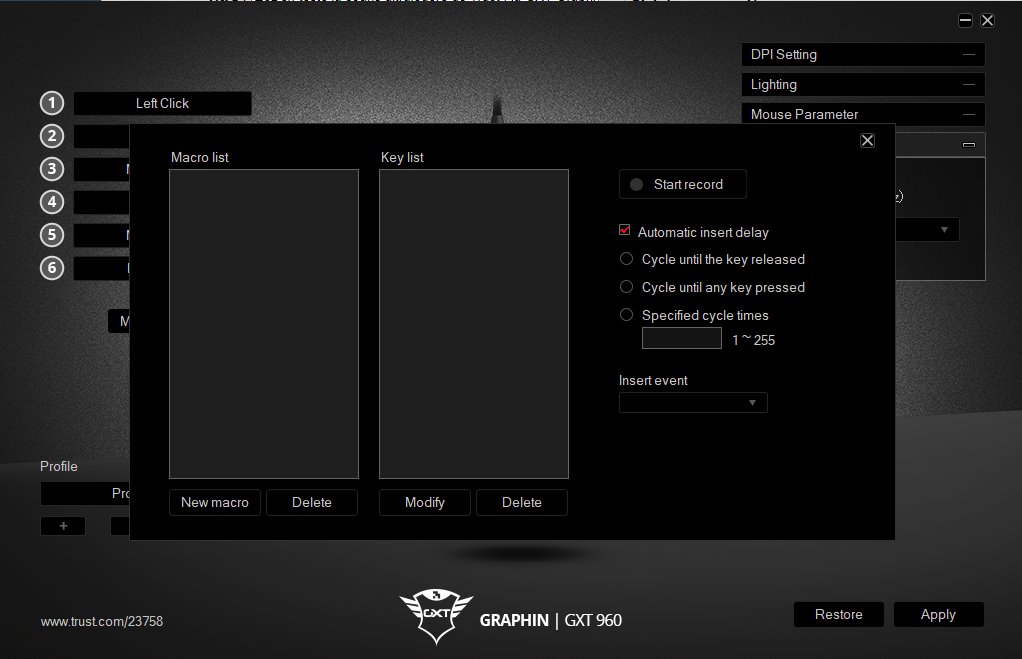Viewport: 1022px width, 659px height.
Task: Uncheck the Automatic insert delay checkbox
Action: pos(624,231)
